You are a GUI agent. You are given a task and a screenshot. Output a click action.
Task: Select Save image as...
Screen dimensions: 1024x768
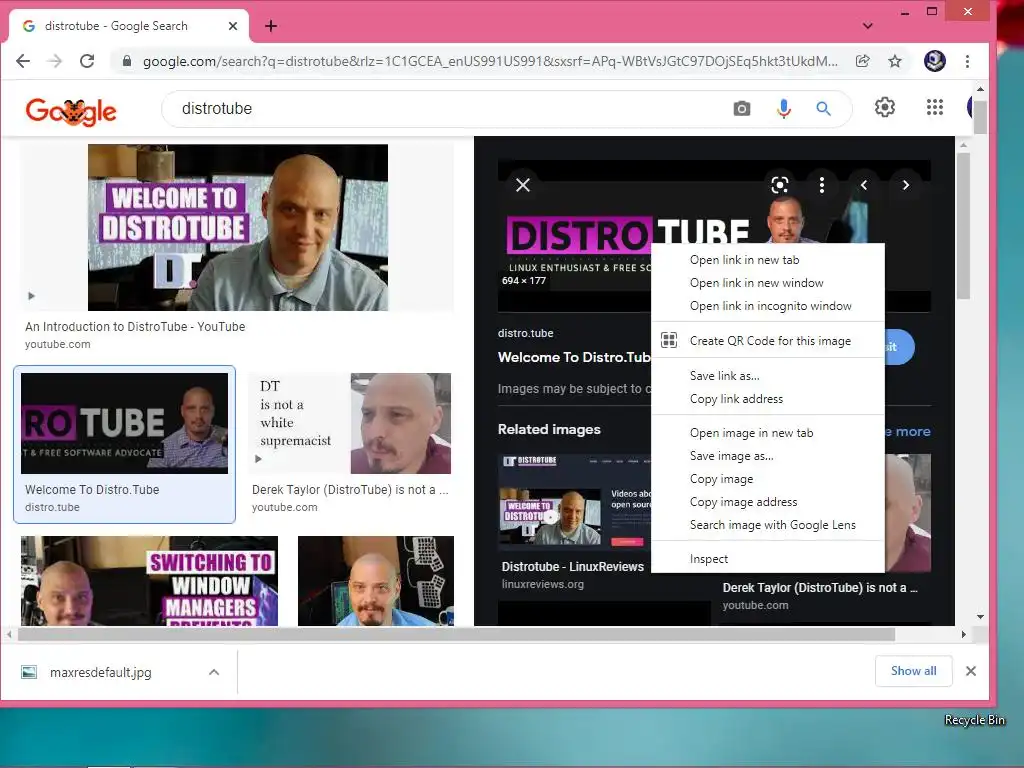767,456
